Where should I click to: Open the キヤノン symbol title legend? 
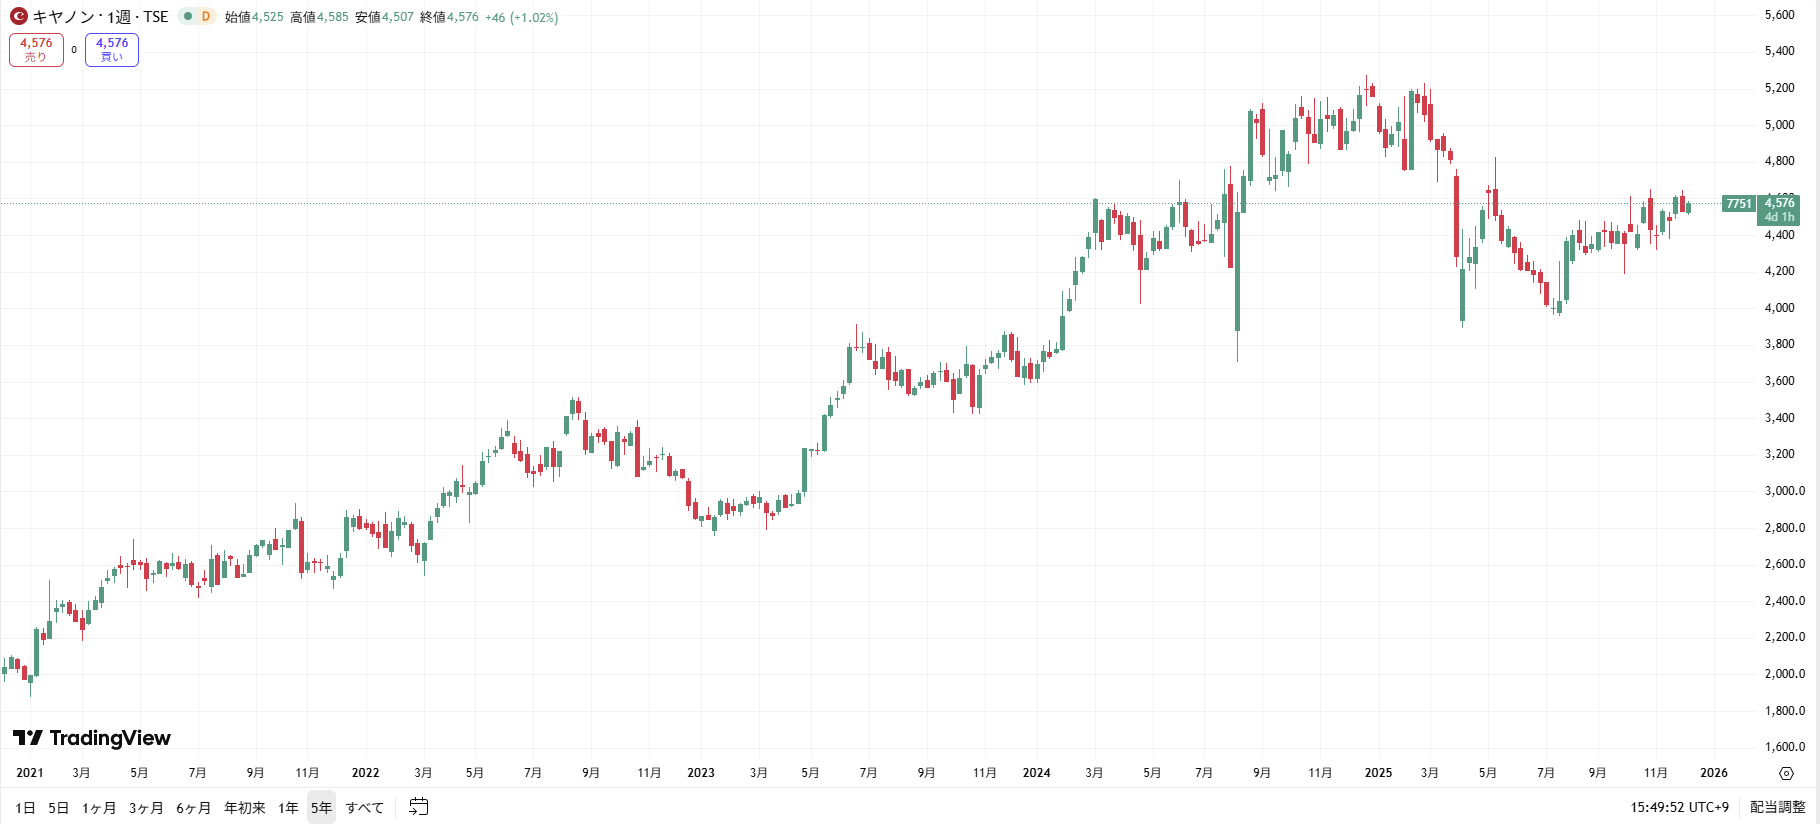click(100, 17)
